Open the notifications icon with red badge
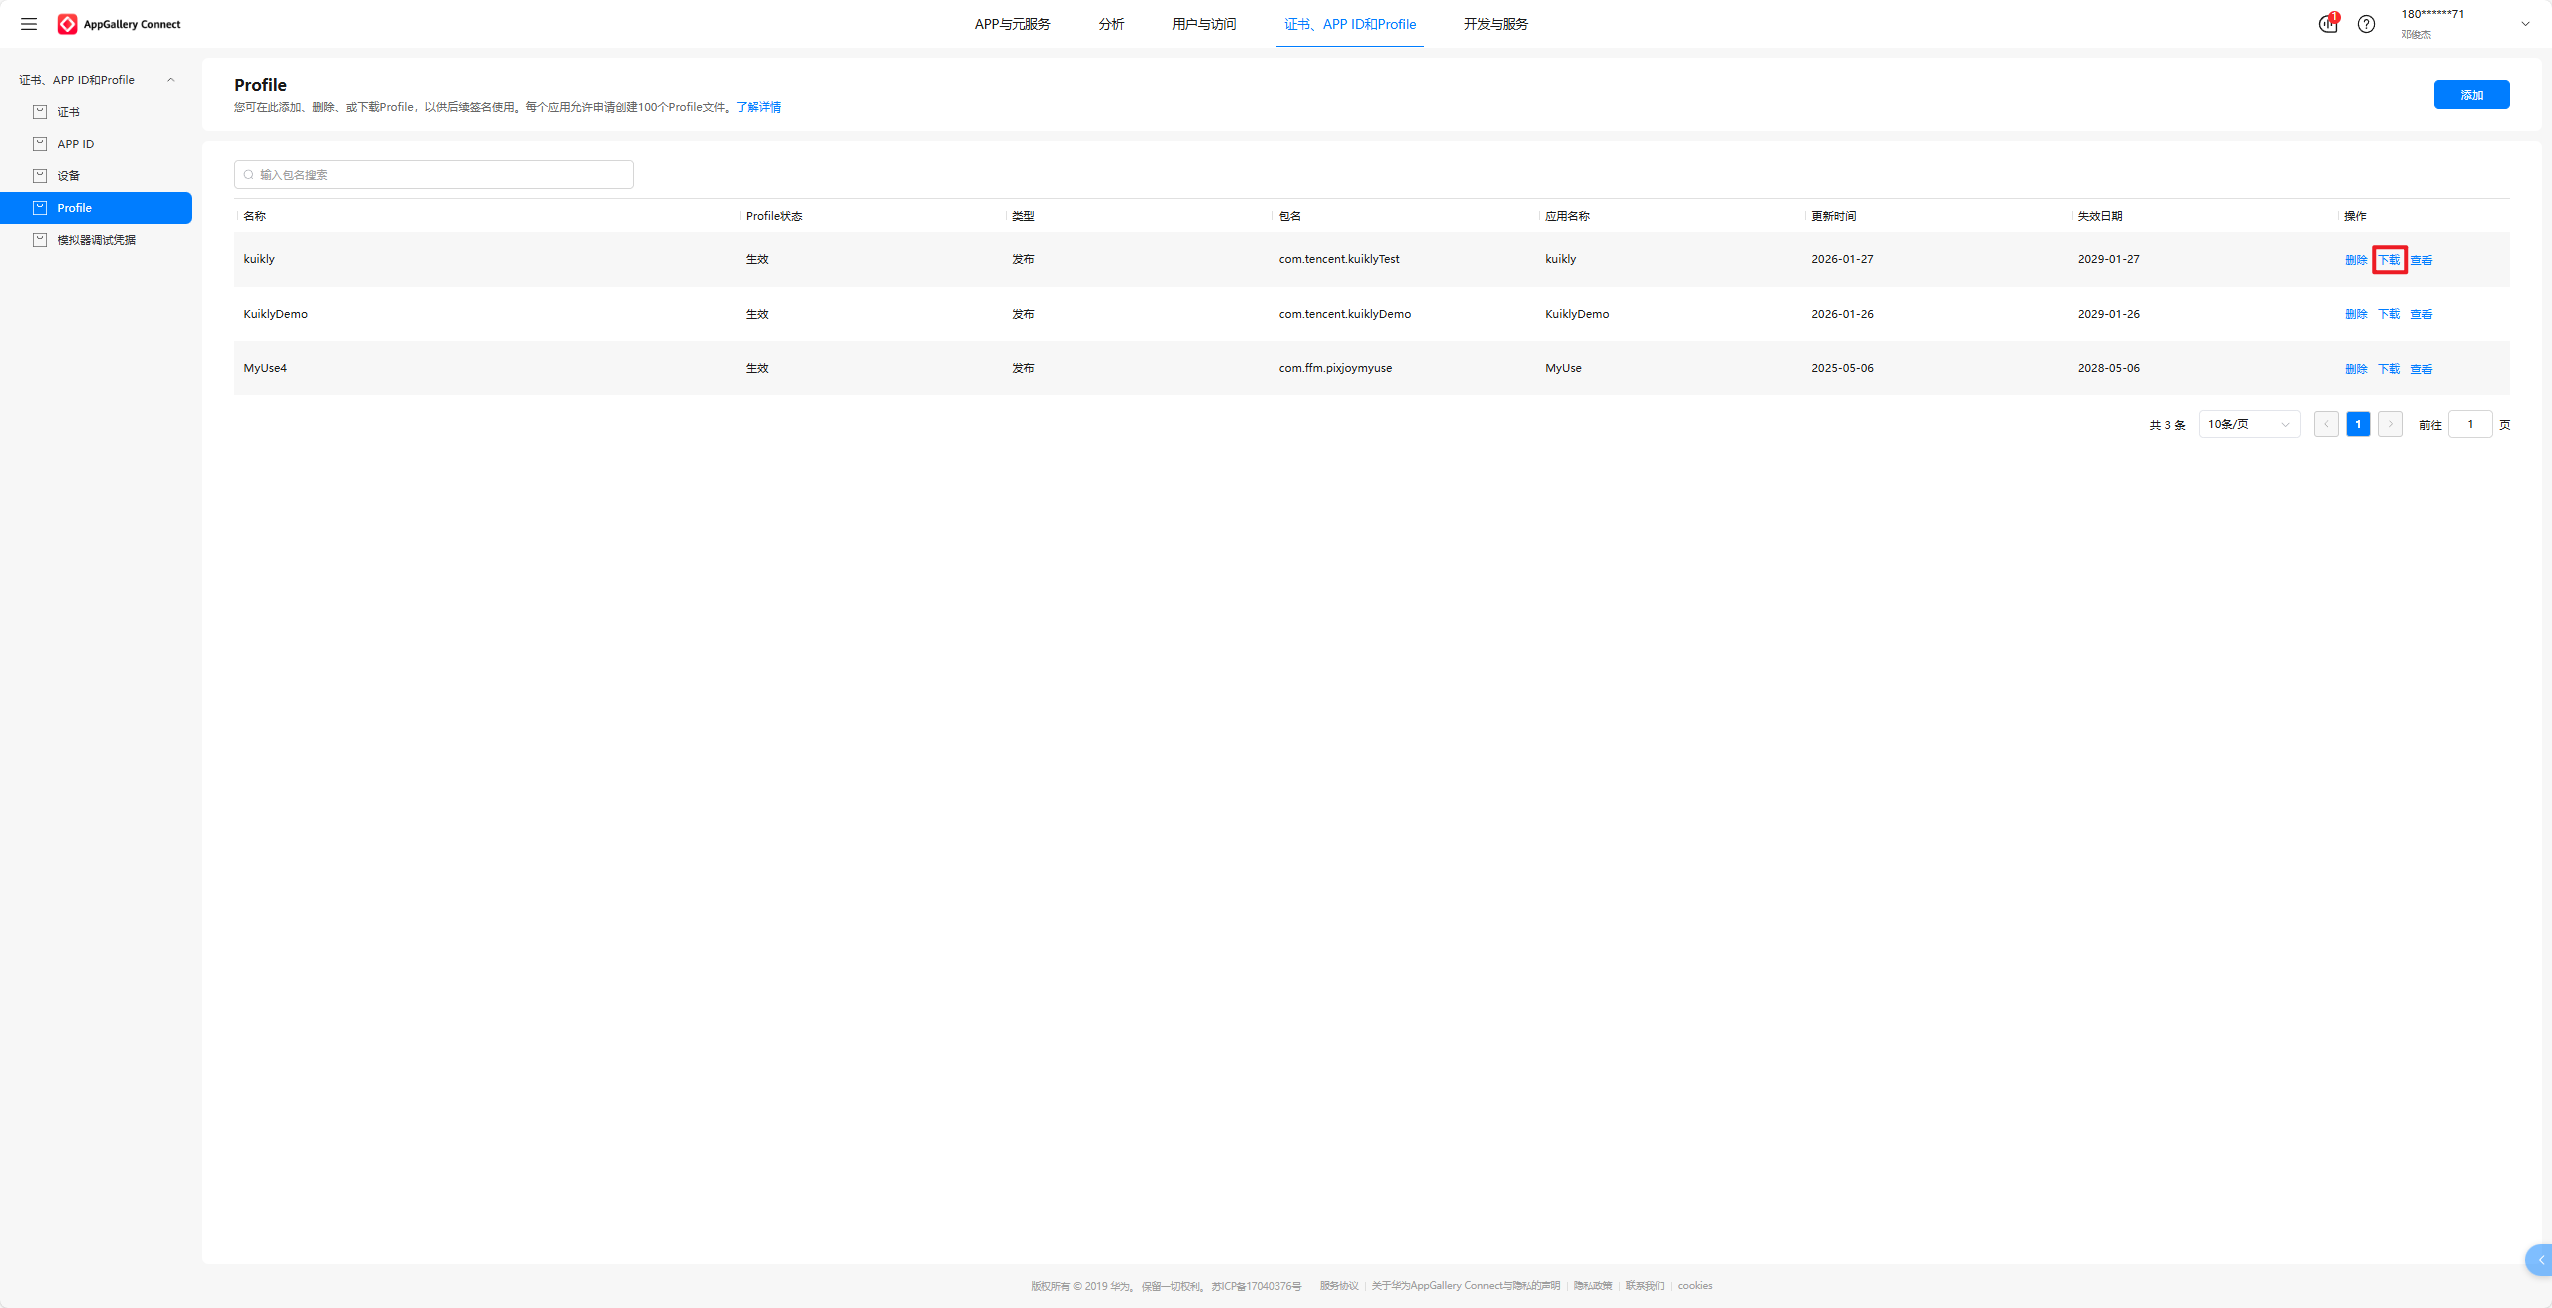Image resolution: width=2552 pixels, height=1308 pixels. [x=2328, y=24]
